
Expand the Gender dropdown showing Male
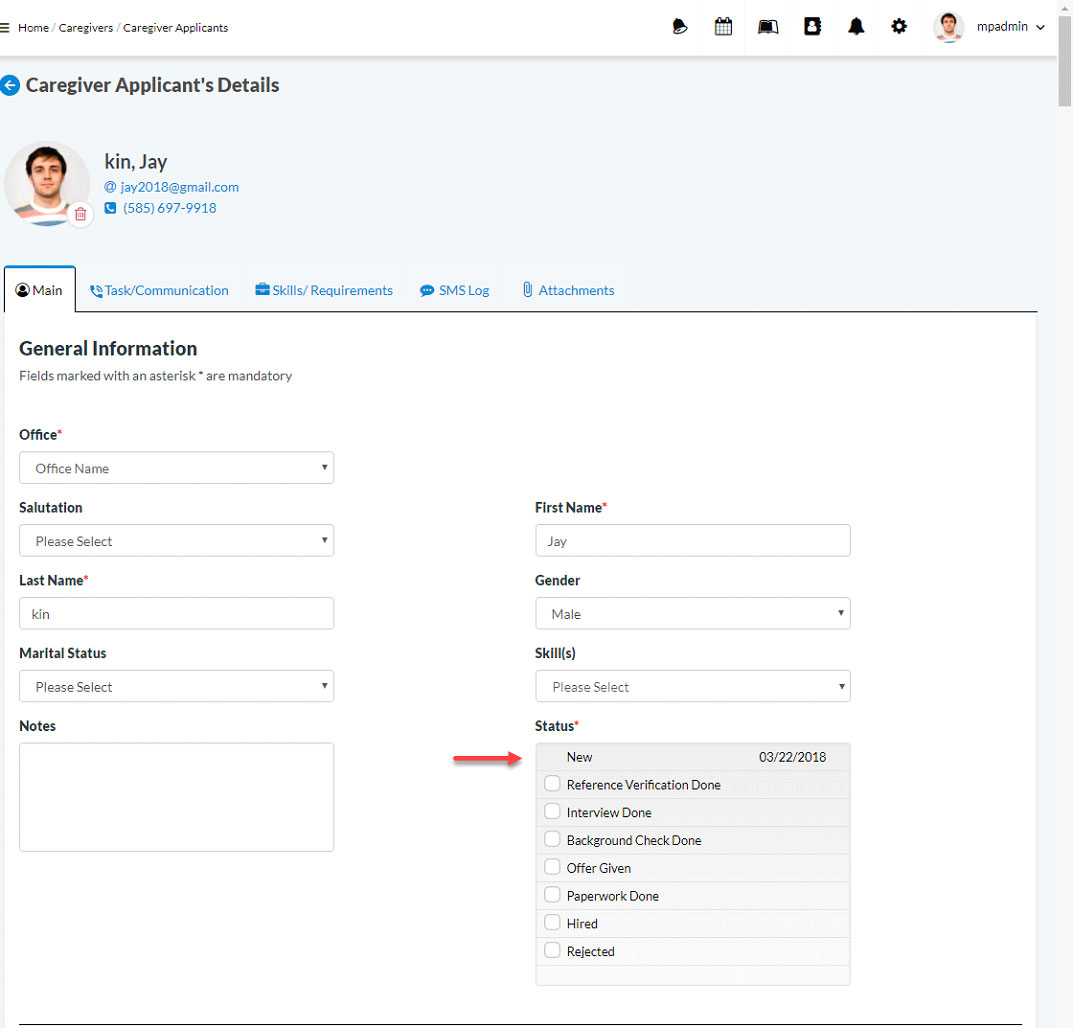(692, 614)
